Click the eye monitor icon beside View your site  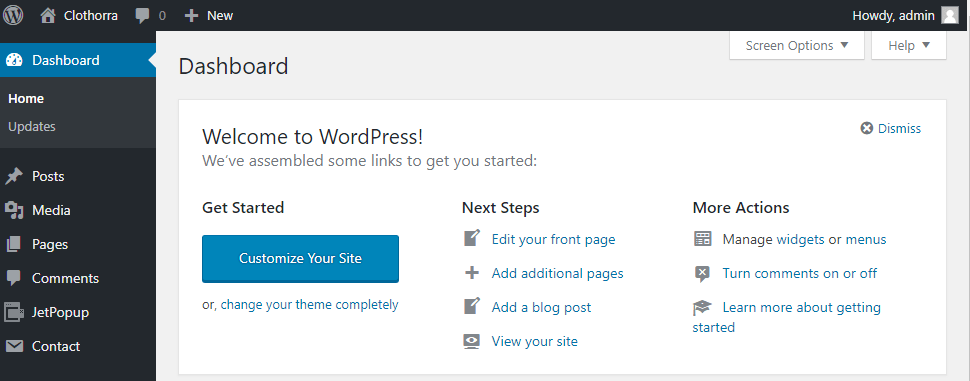[x=472, y=341]
